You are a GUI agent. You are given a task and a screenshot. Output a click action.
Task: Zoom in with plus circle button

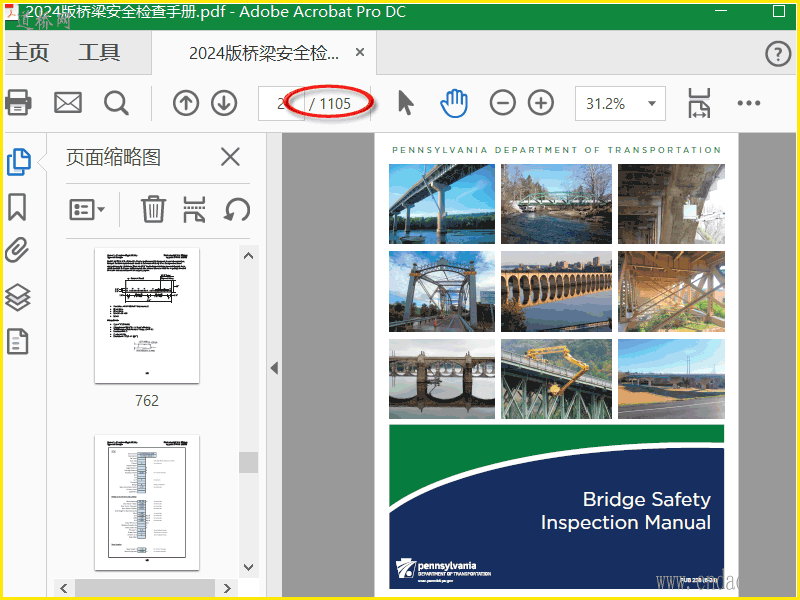pyautogui.click(x=541, y=103)
